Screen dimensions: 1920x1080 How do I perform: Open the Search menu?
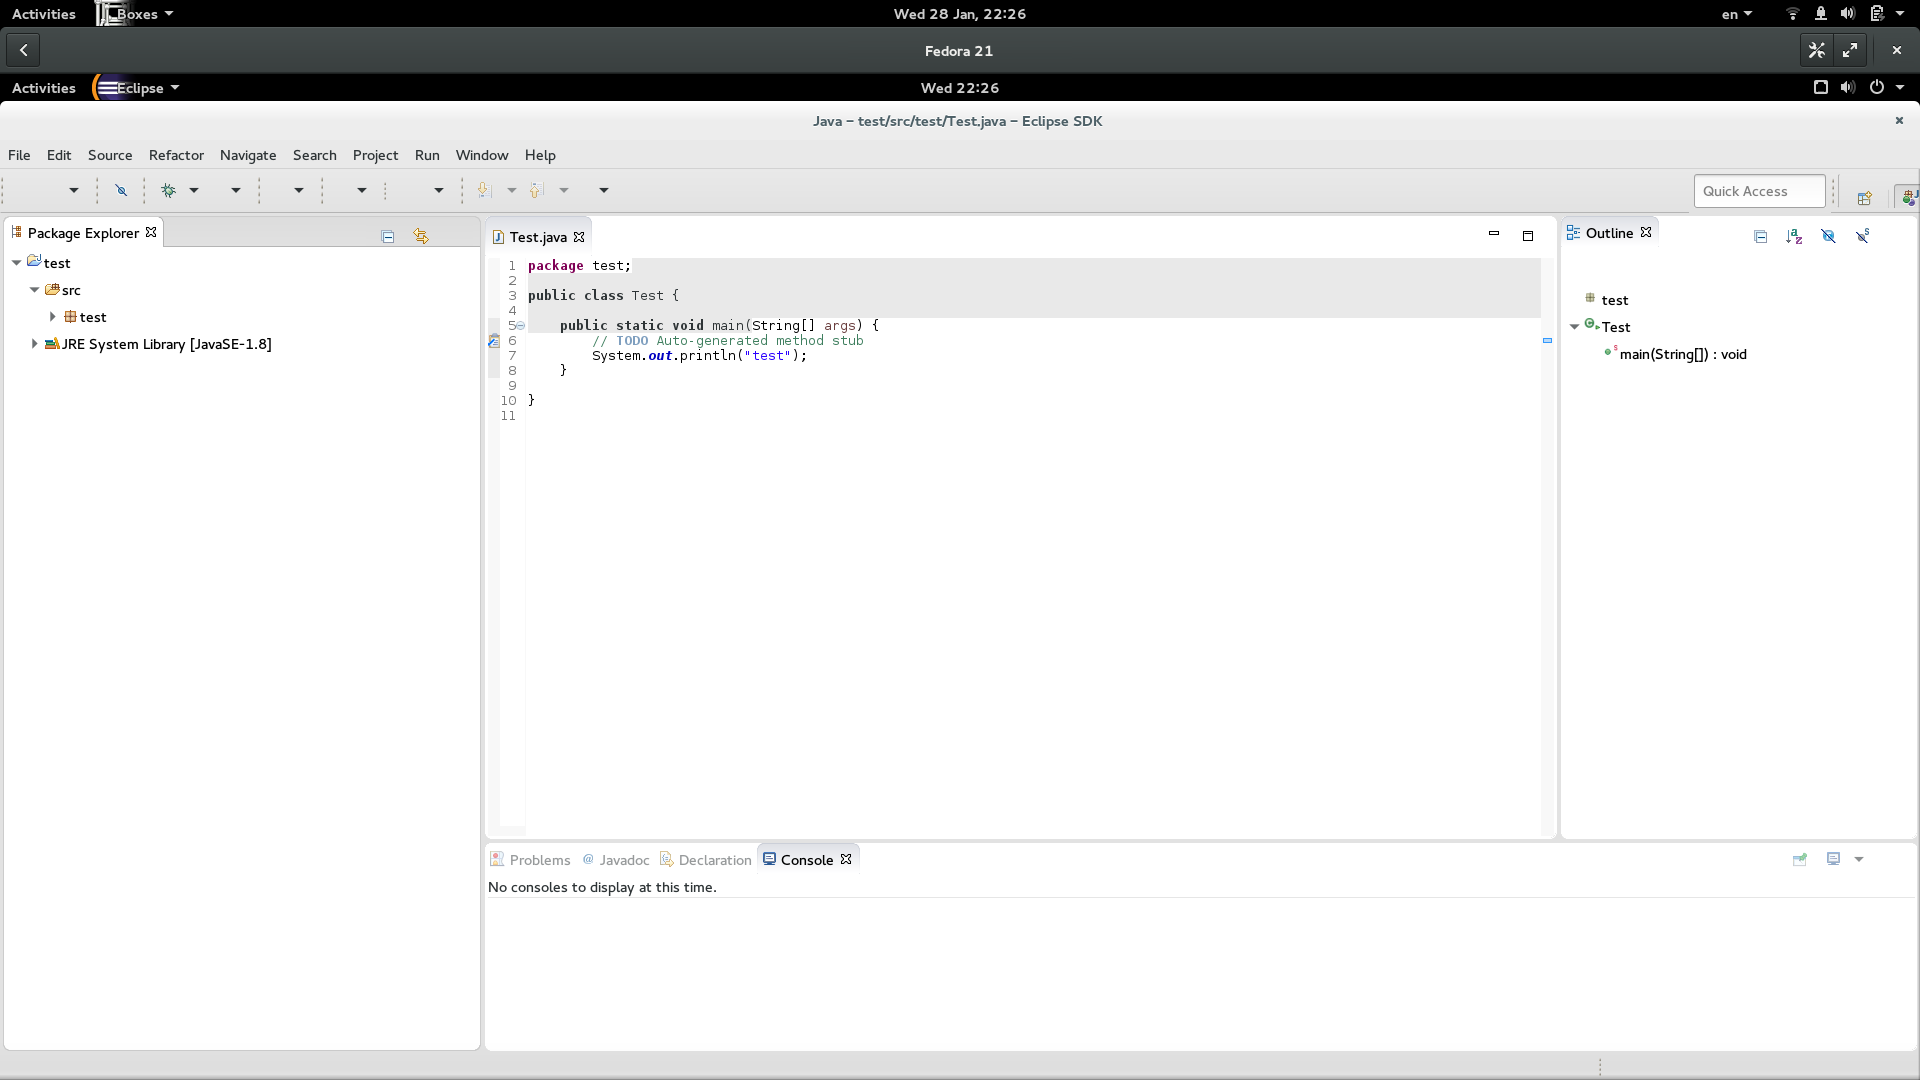pos(315,155)
